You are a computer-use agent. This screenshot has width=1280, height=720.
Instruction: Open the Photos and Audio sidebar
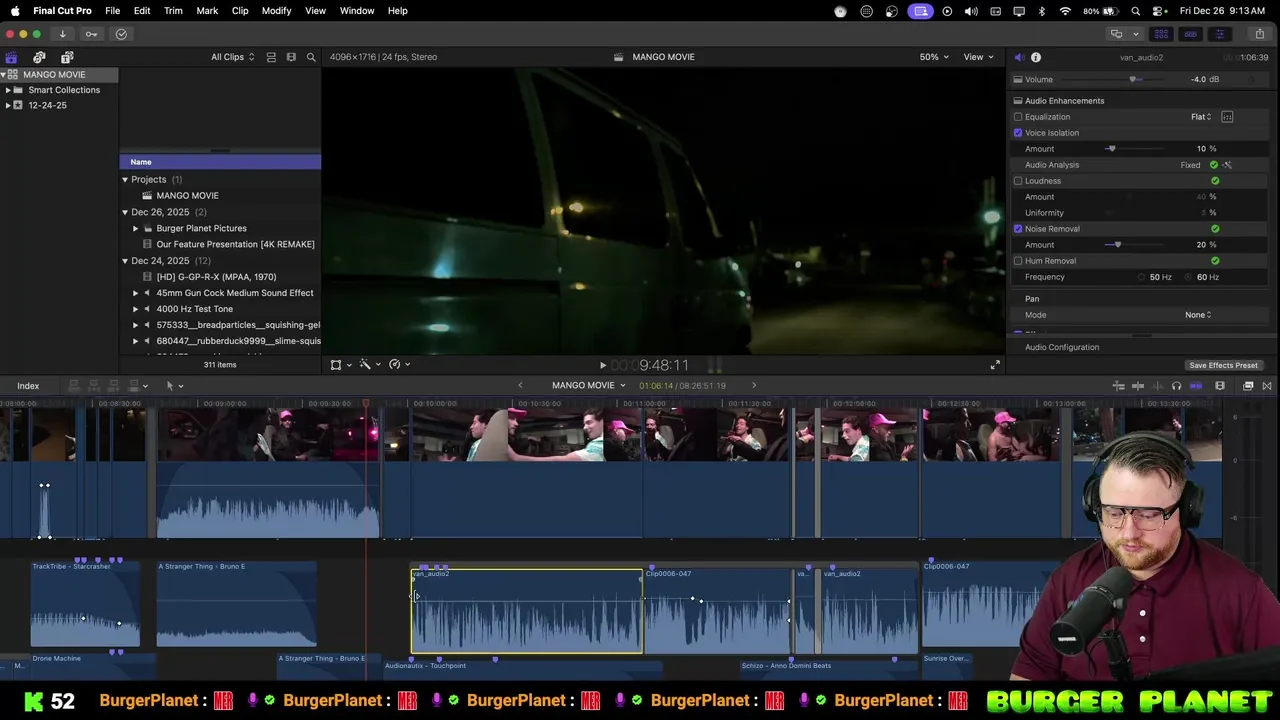[39, 57]
